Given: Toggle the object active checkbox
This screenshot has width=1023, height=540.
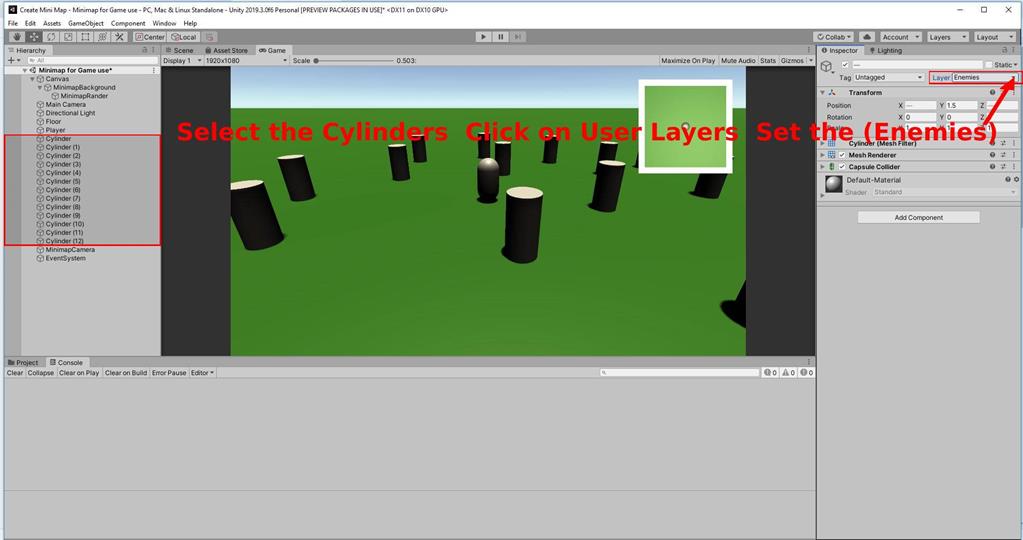Looking at the screenshot, I should (846, 65).
